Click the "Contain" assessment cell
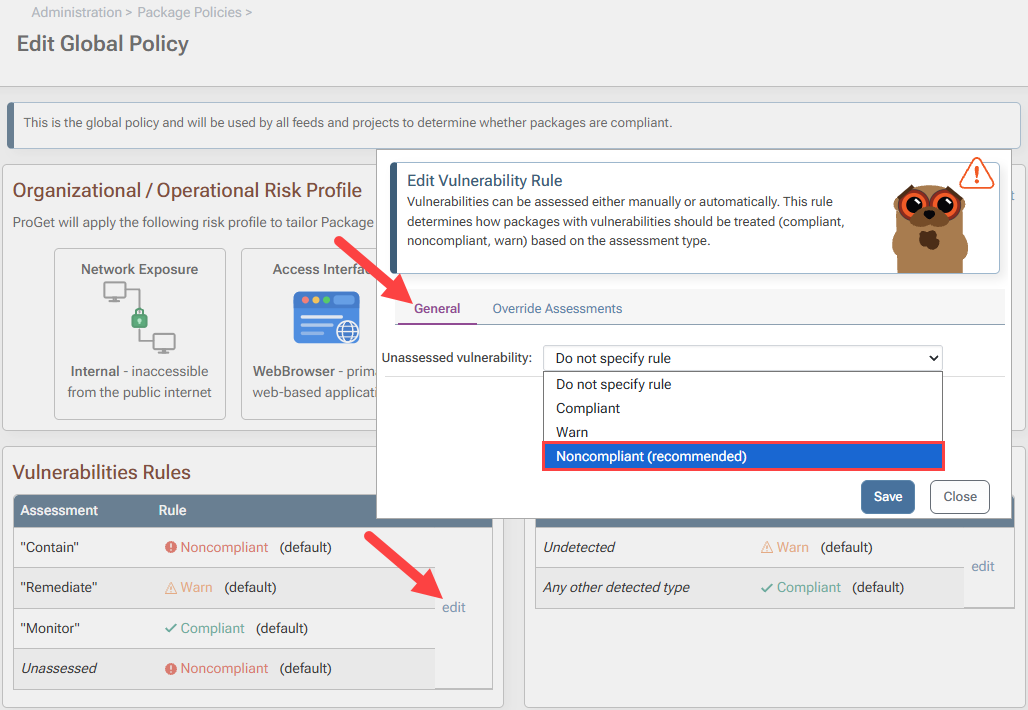 click(x=49, y=547)
